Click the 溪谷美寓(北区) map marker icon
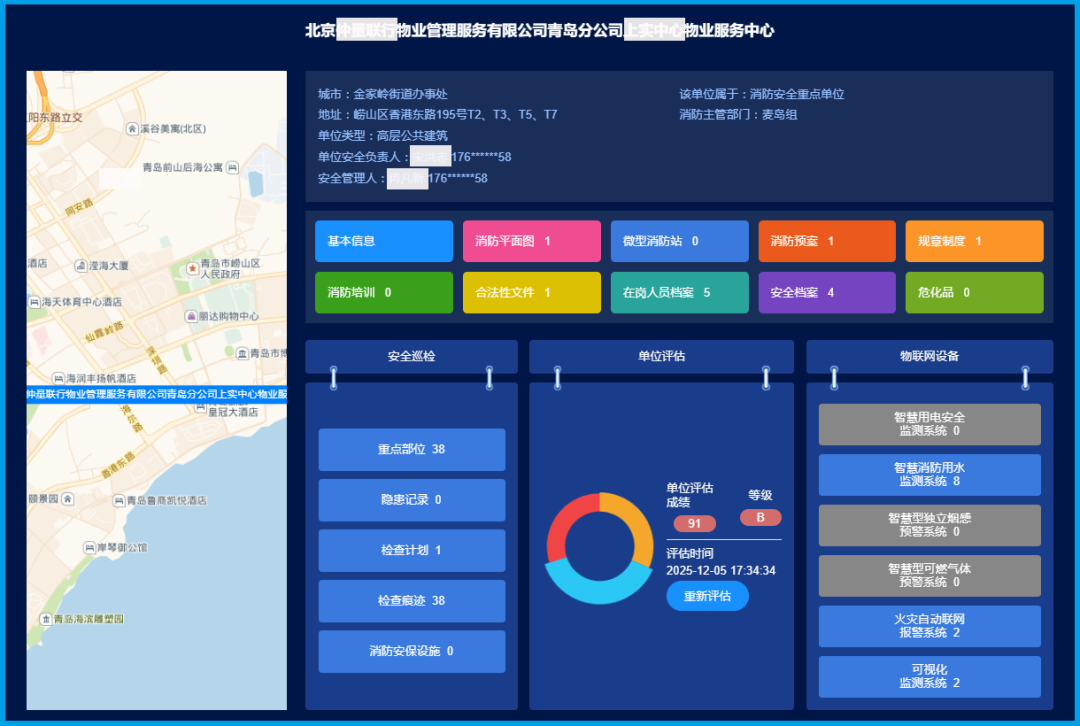1080x726 pixels. [132, 129]
